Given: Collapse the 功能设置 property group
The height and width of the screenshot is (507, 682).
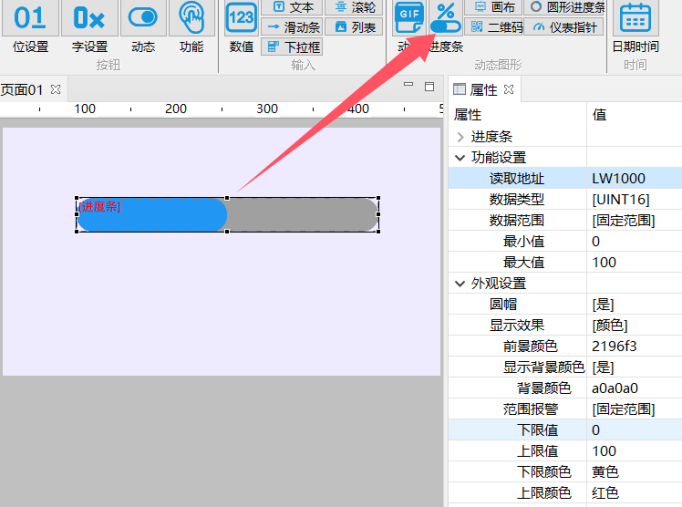Looking at the screenshot, I should coord(460,158).
